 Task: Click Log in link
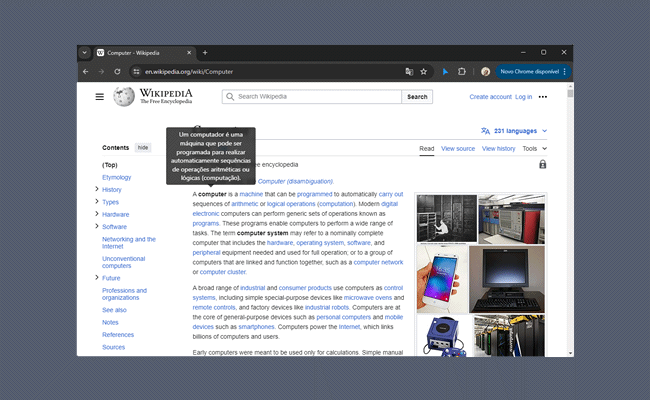524,97
